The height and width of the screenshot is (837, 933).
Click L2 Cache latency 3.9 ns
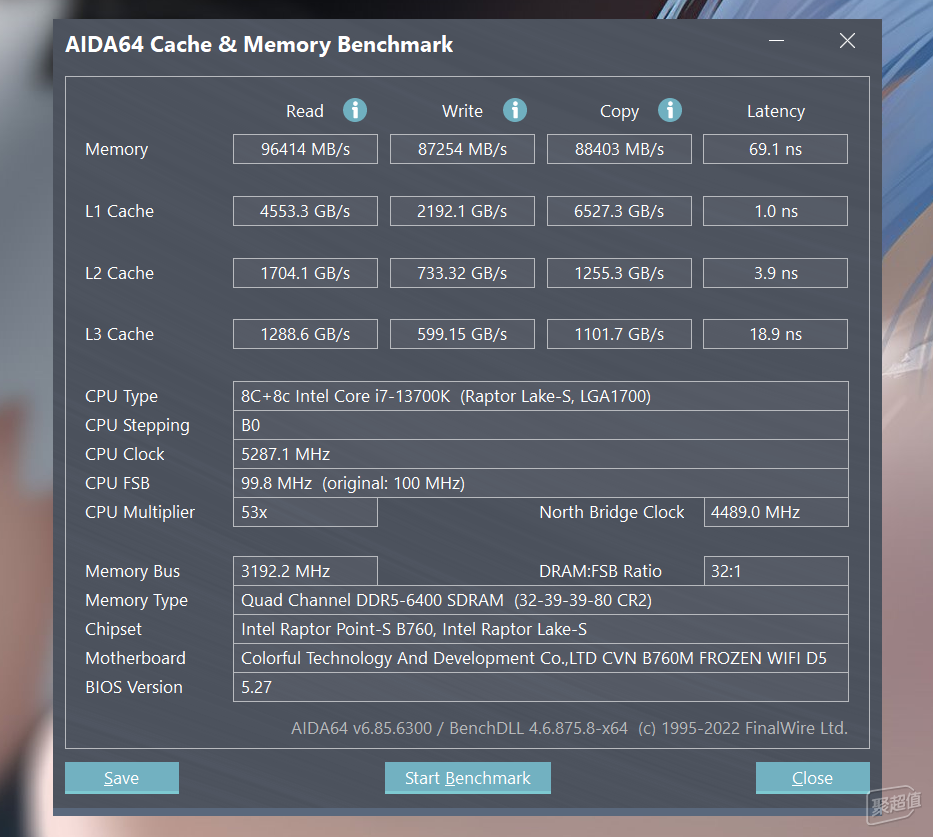pos(775,272)
